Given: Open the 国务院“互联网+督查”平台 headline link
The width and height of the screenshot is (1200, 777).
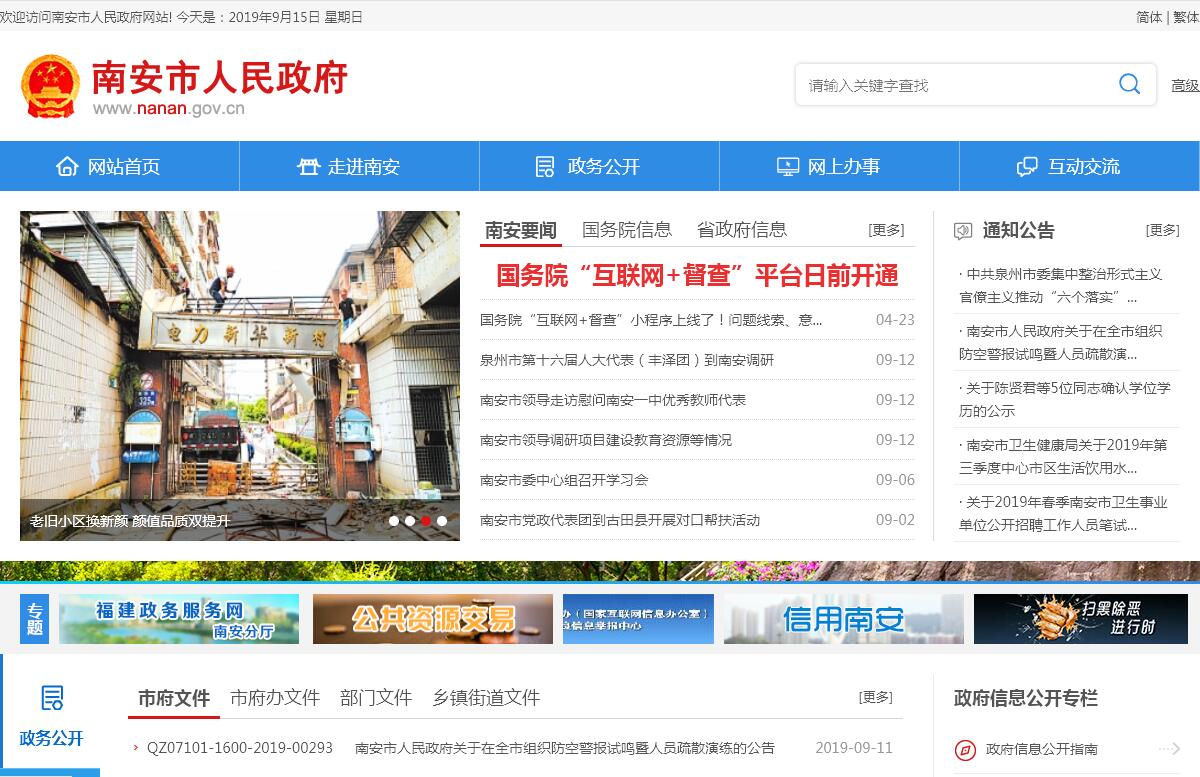Looking at the screenshot, I should [x=697, y=275].
